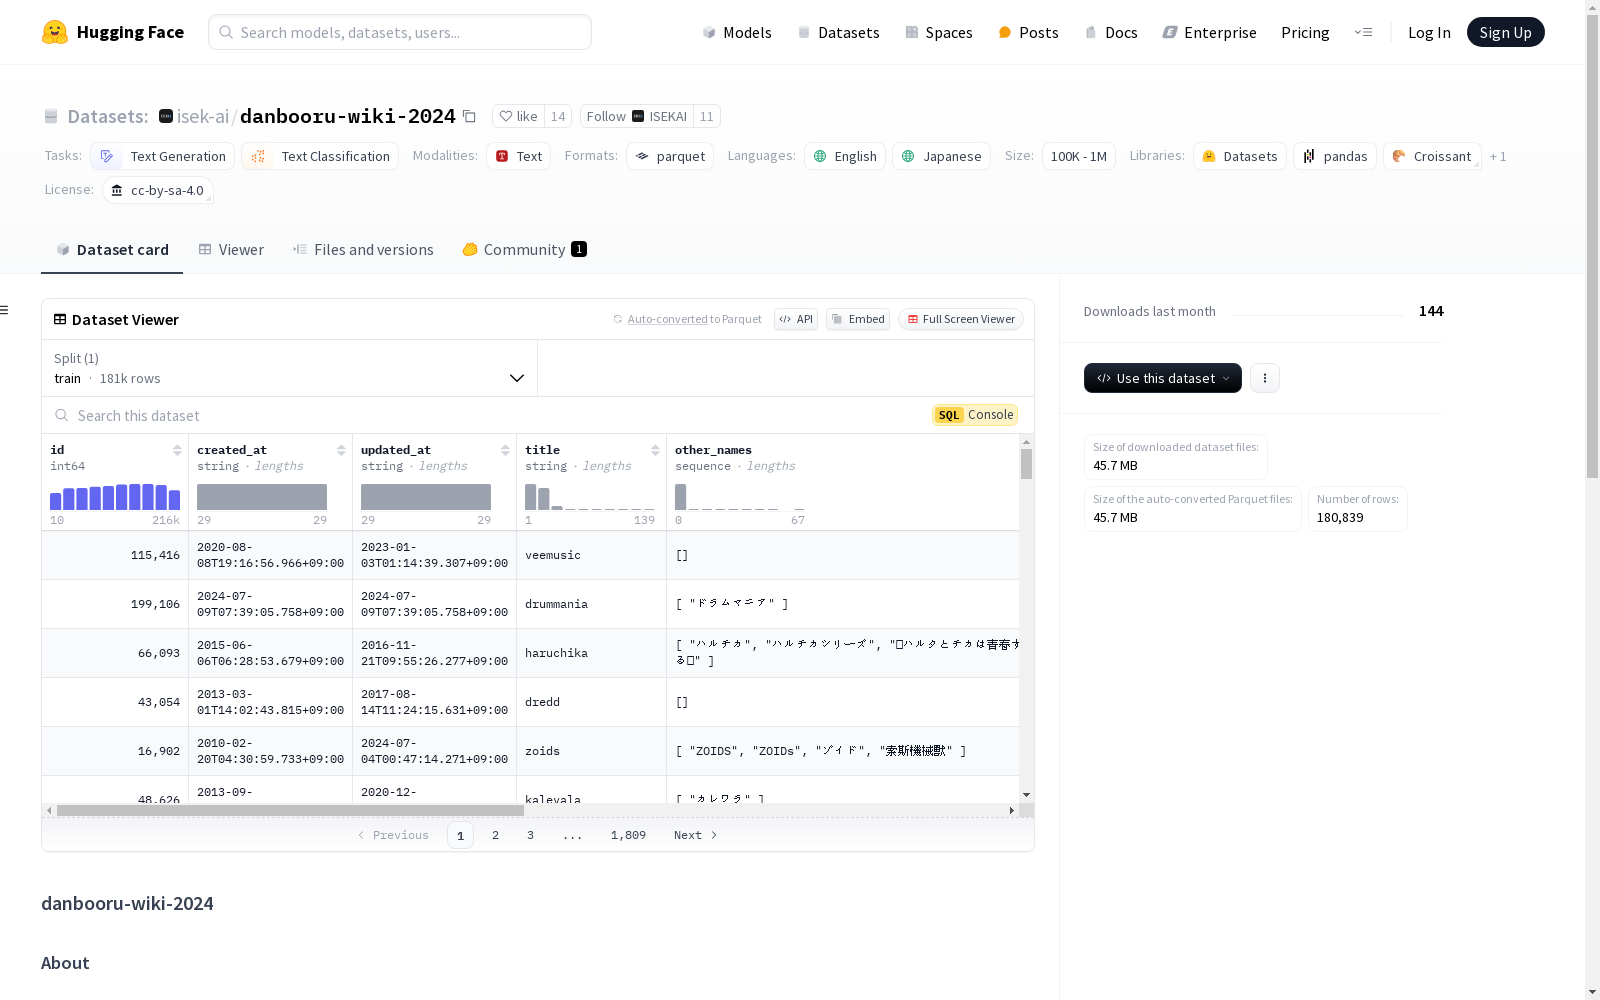Click the pandas library tag
Screen dimensions: 1600x1000
pos(1335,156)
